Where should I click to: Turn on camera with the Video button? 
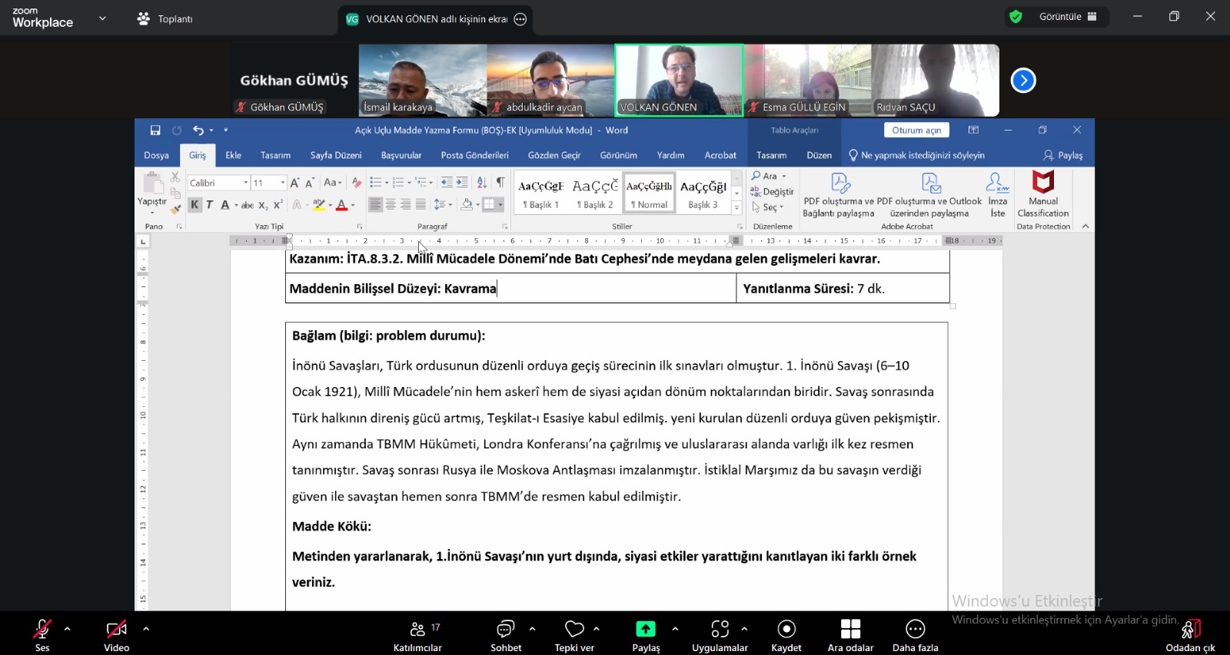[116, 636]
